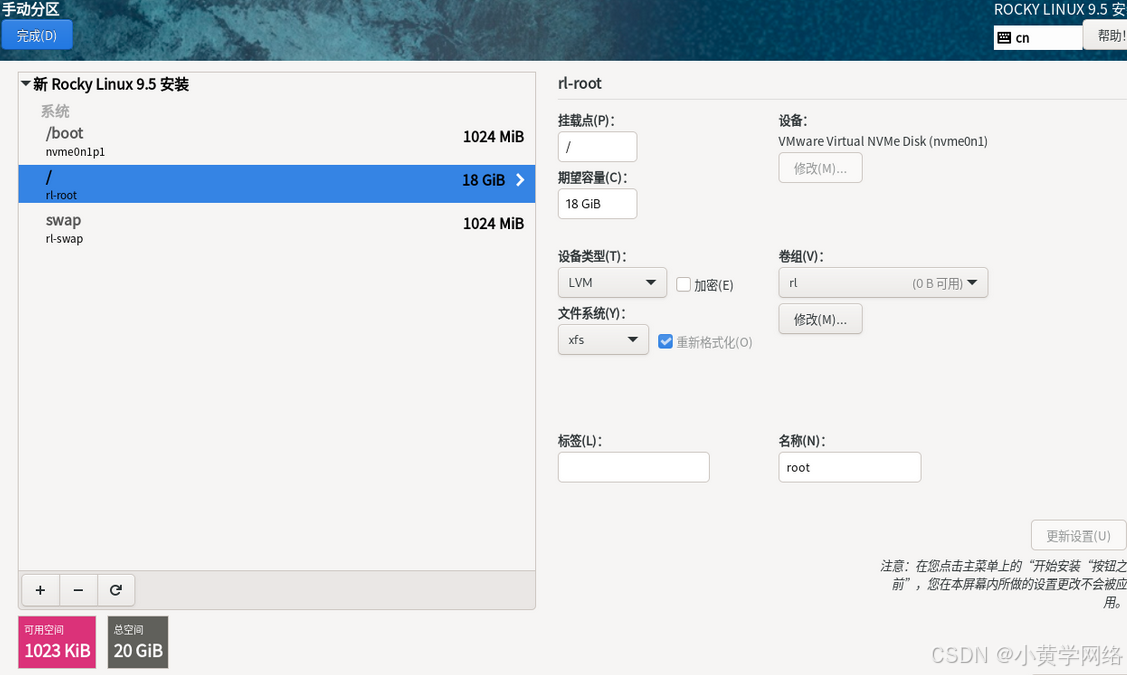Image resolution: width=1127 pixels, height=675 pixels.
Task: Select the / rl-root partition row
Action: pos(277,184)
